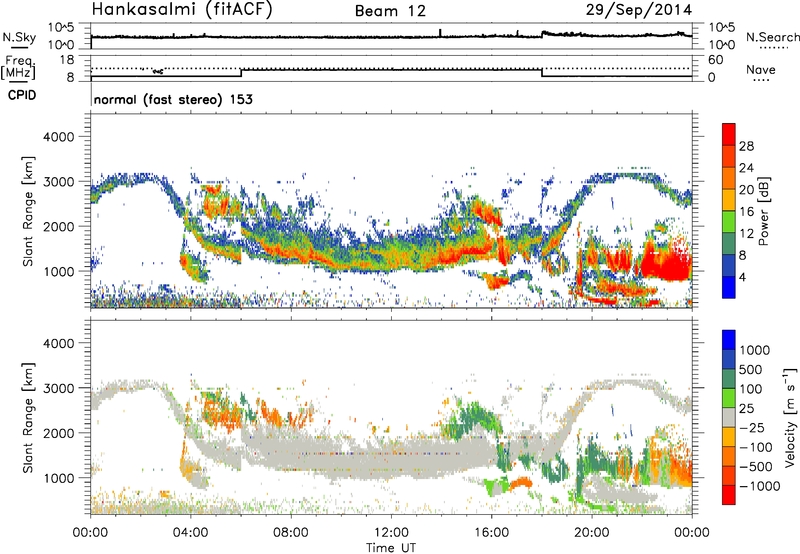This screenshot has height=554, width=800.
Task: Click the Velocity [m s-1] colorbar title
Action: click(x=790, y=417)
